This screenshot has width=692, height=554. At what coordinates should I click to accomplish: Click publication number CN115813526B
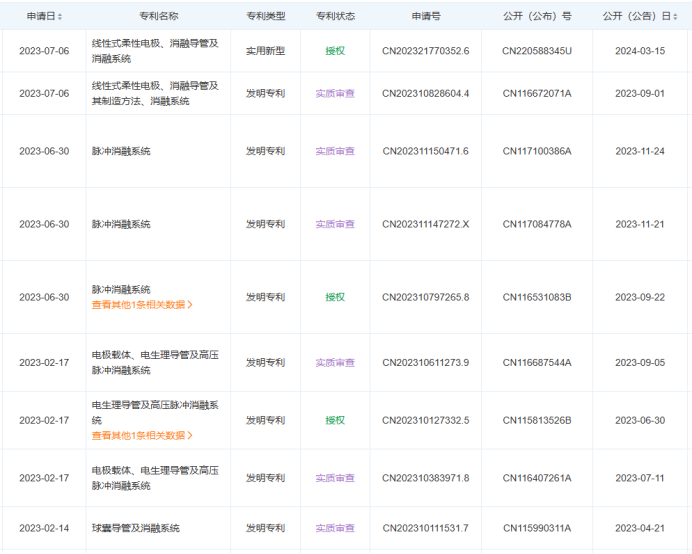point(537,420)
